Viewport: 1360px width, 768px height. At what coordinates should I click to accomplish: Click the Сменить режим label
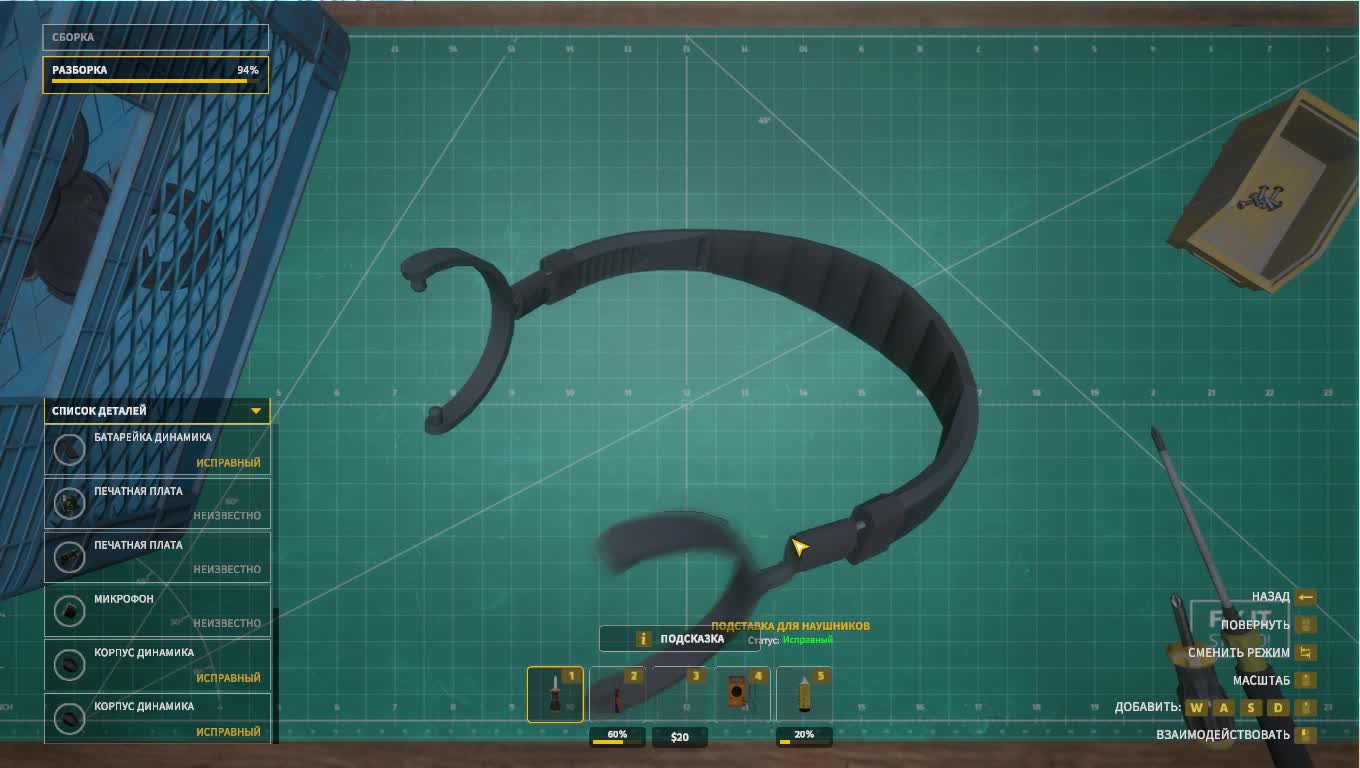click(x=1238, y=652)
